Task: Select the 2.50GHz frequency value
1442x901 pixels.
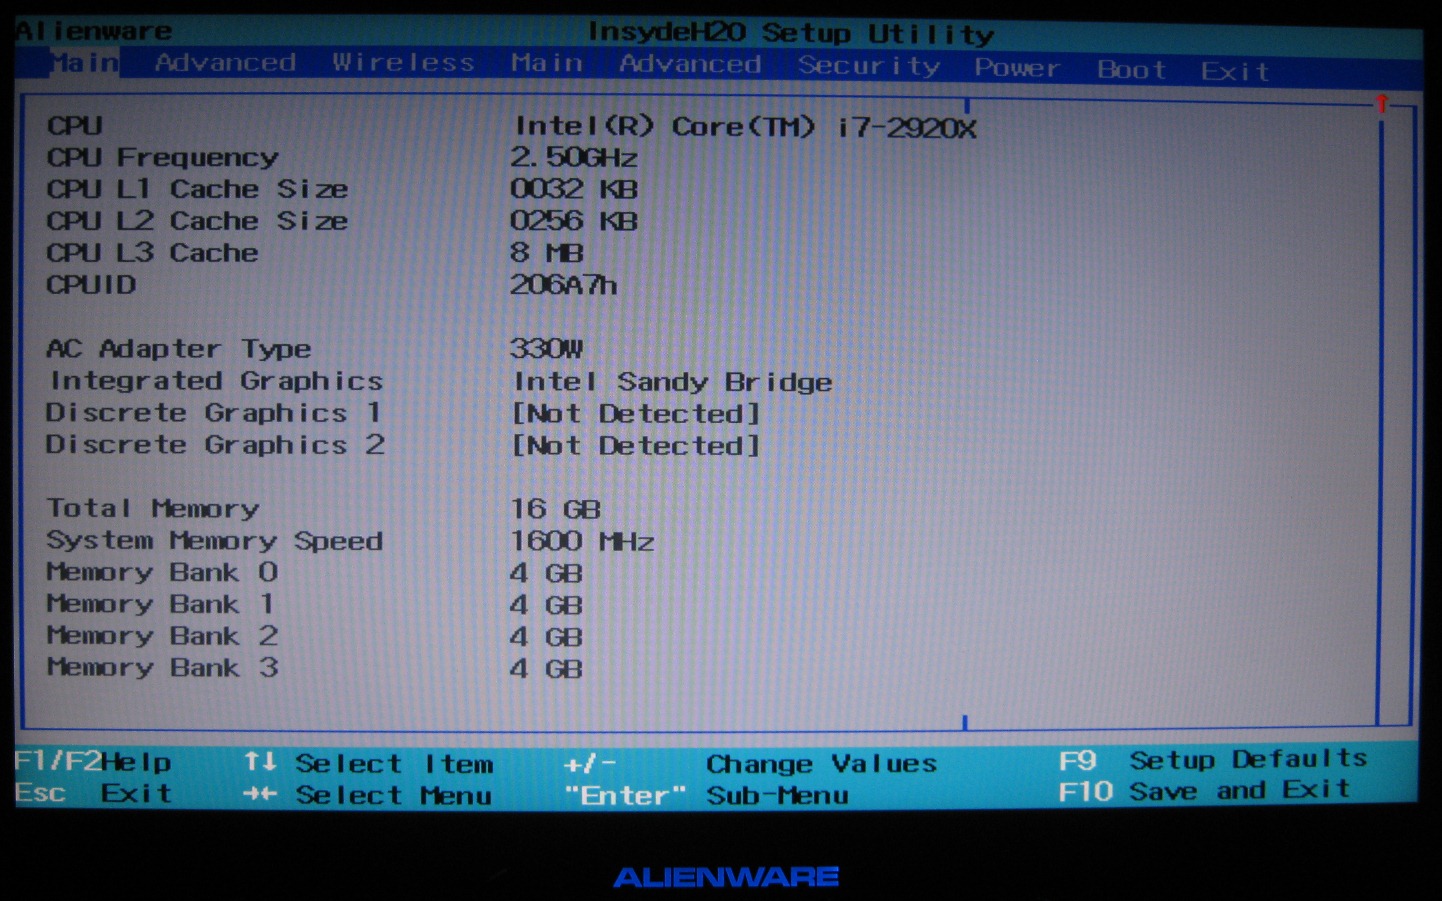Action: [x=573, y=157]
